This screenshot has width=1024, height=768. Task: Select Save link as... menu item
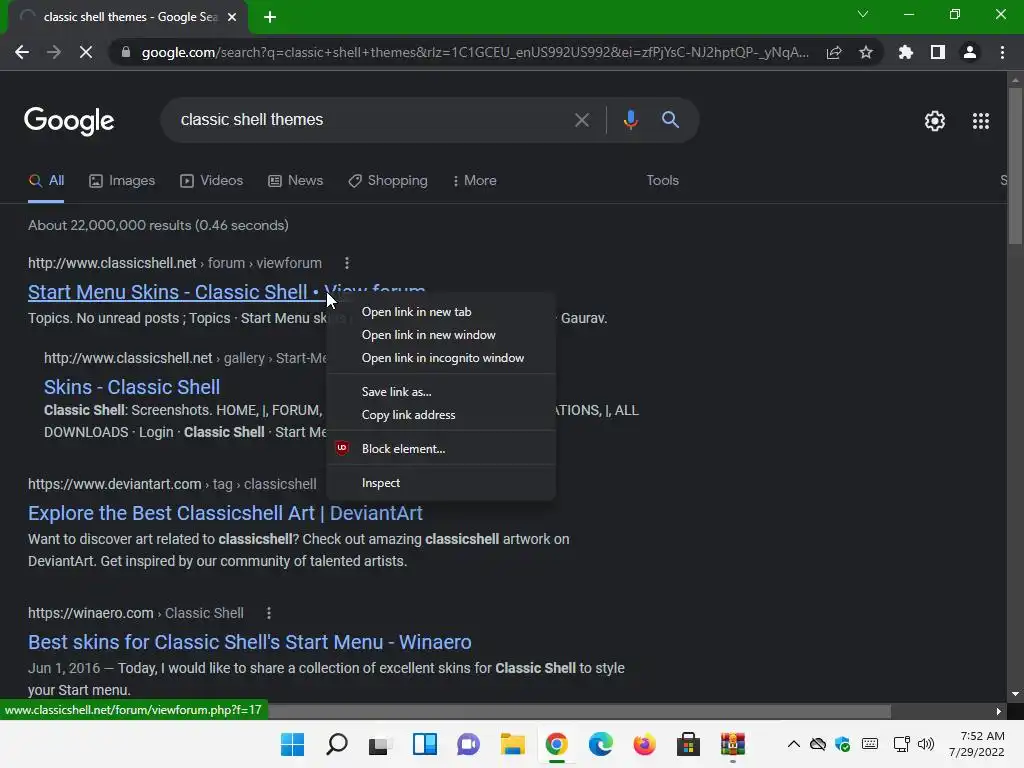441,392
